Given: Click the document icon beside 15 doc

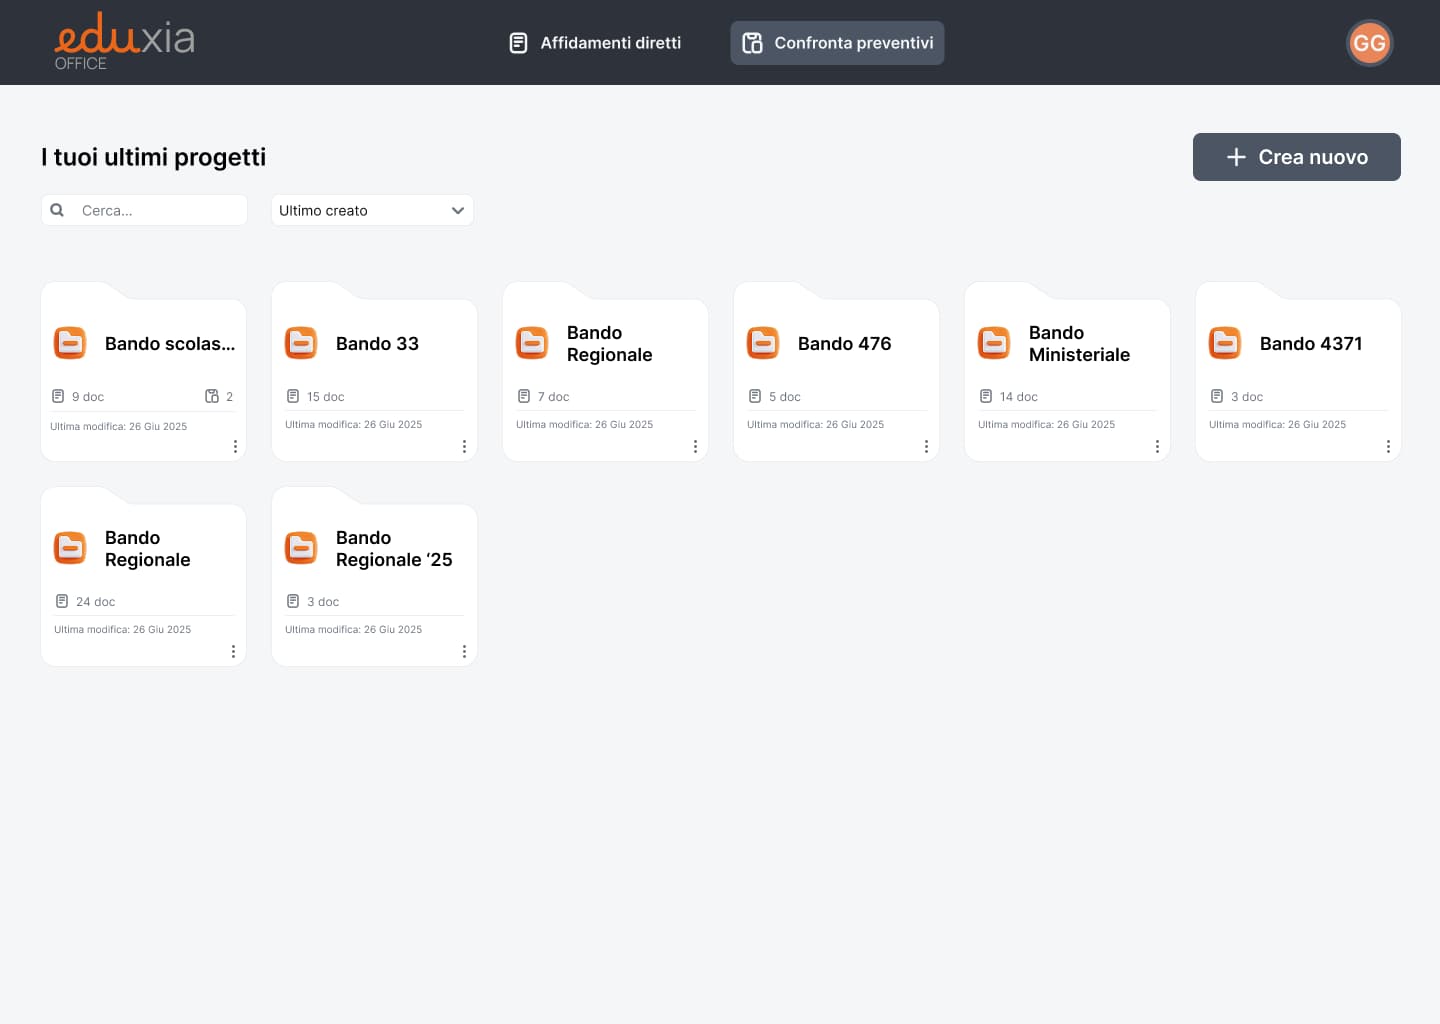Looking at the screenshot, I should coord(293,396).
